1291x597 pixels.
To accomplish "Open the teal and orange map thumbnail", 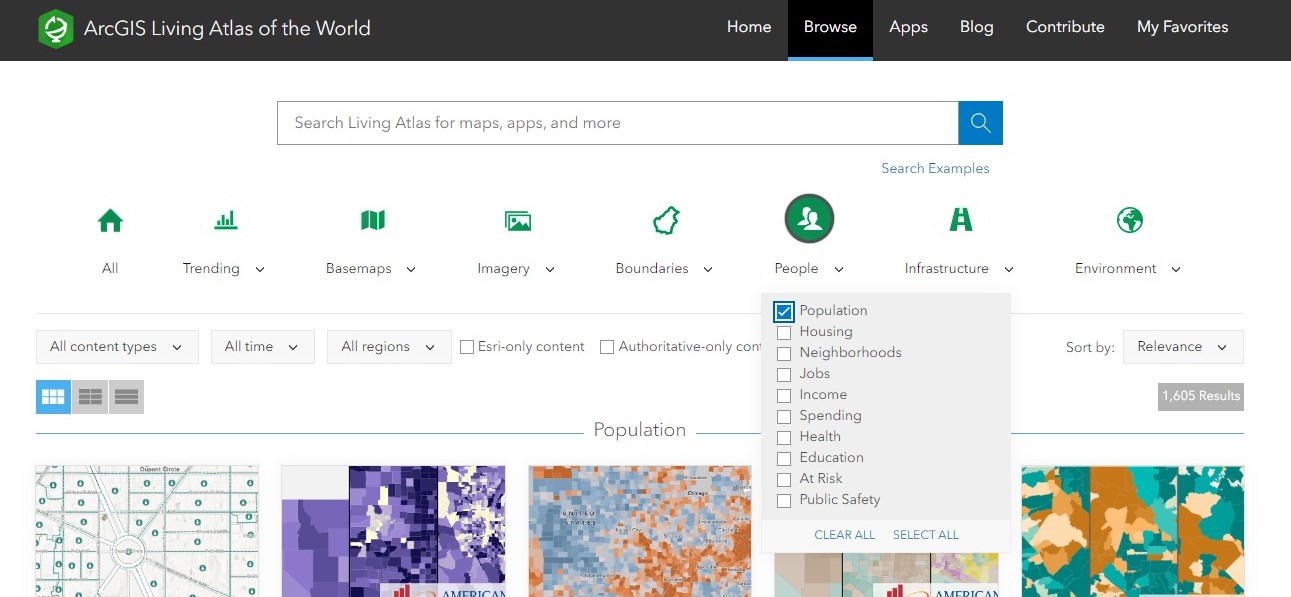I will tap(1133, 531).
